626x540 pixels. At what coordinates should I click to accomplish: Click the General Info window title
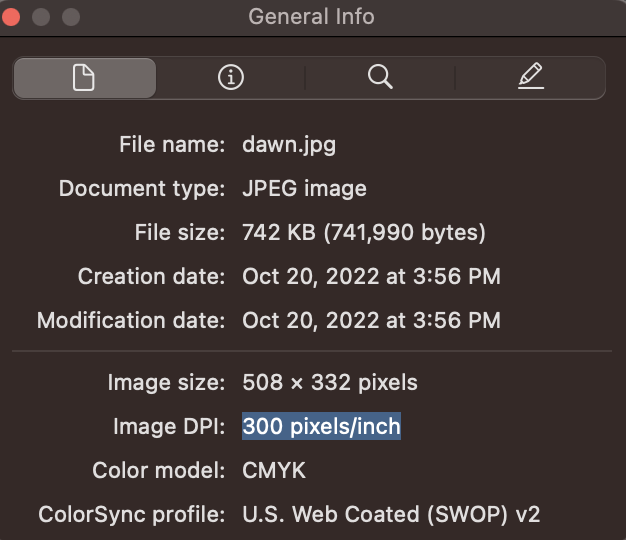click(311, 17)
